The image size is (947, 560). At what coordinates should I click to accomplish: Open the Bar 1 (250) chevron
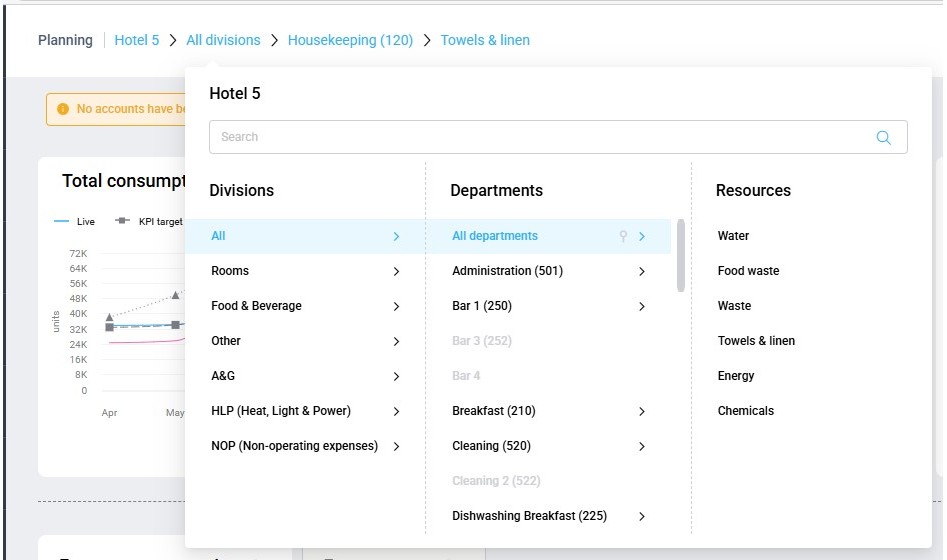[641, 306]
